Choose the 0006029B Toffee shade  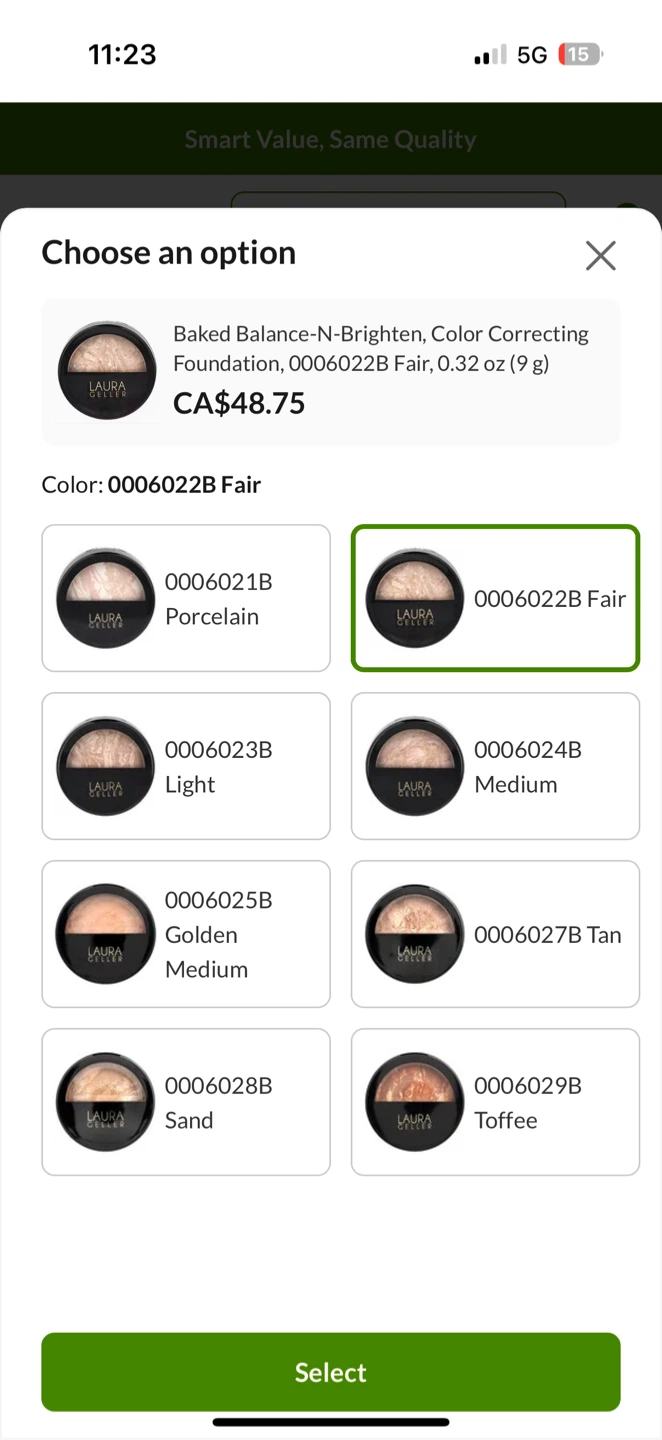[495, 1102]
